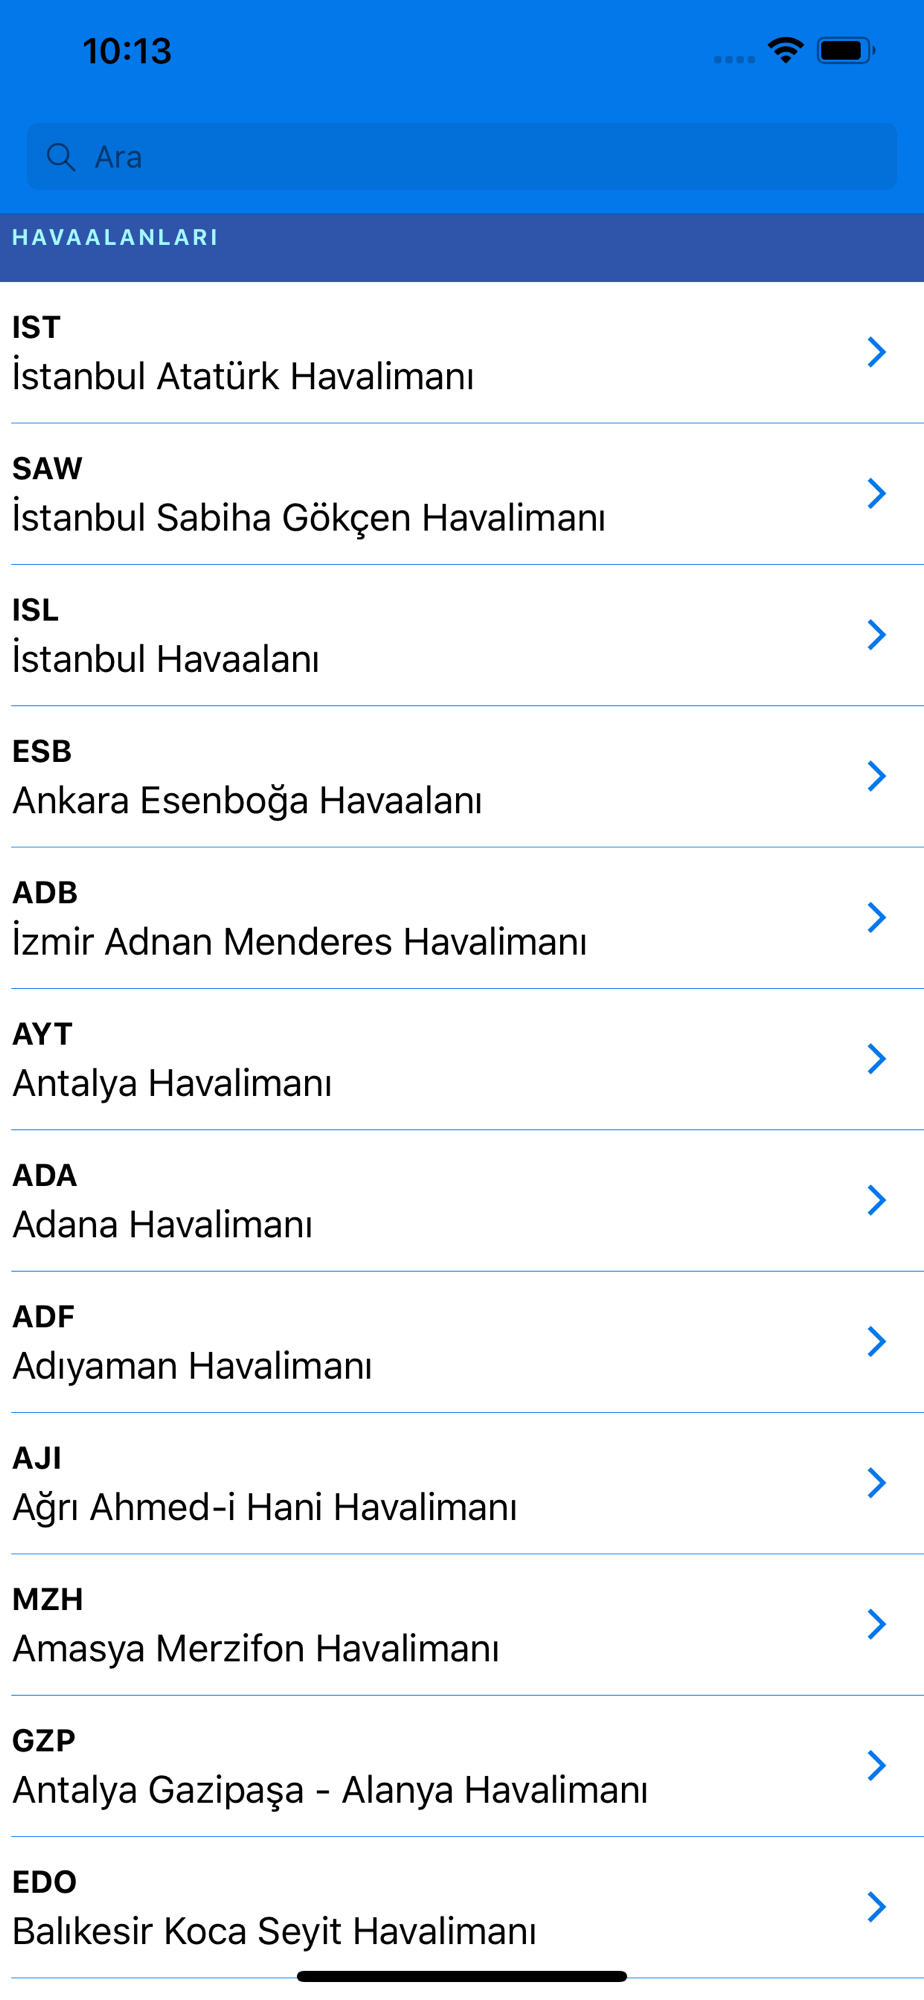Open chevron for Sabiha Gökçen row

pyautogui.click(x=877, y=493)
